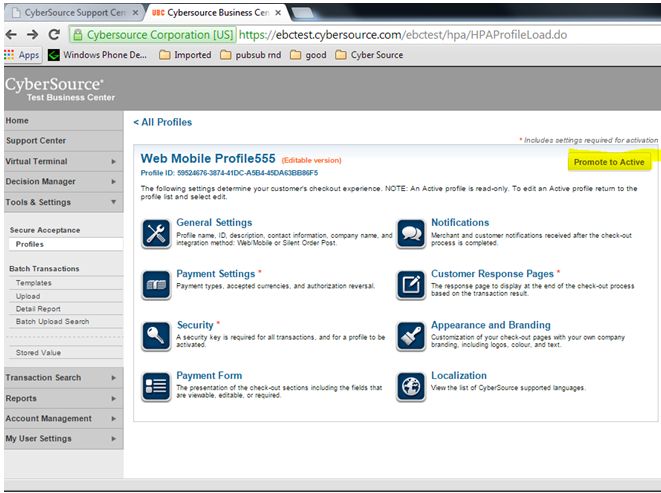This screenshot has height=493, width=661.
Task: Open the Payment Form link
Action: tap(209, 376)
